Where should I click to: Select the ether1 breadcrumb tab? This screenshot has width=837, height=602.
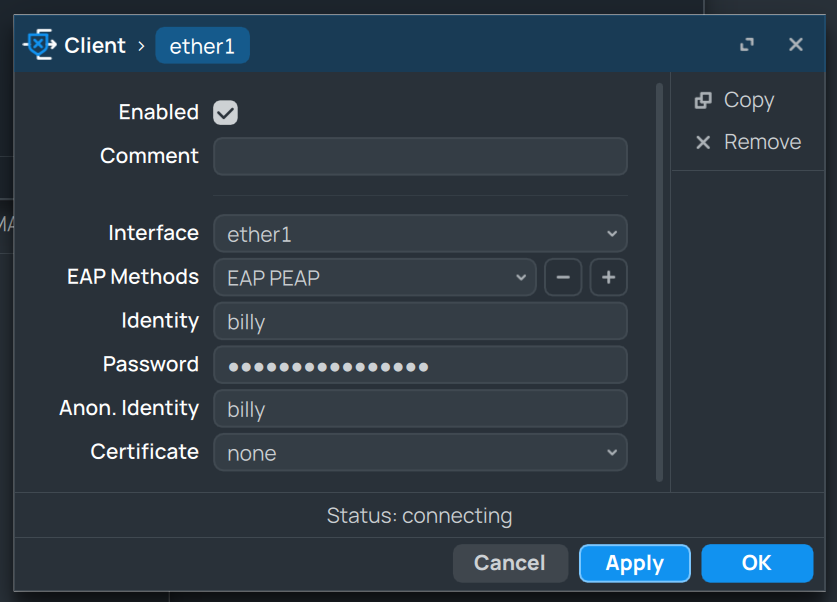click(x=202, y=46)
